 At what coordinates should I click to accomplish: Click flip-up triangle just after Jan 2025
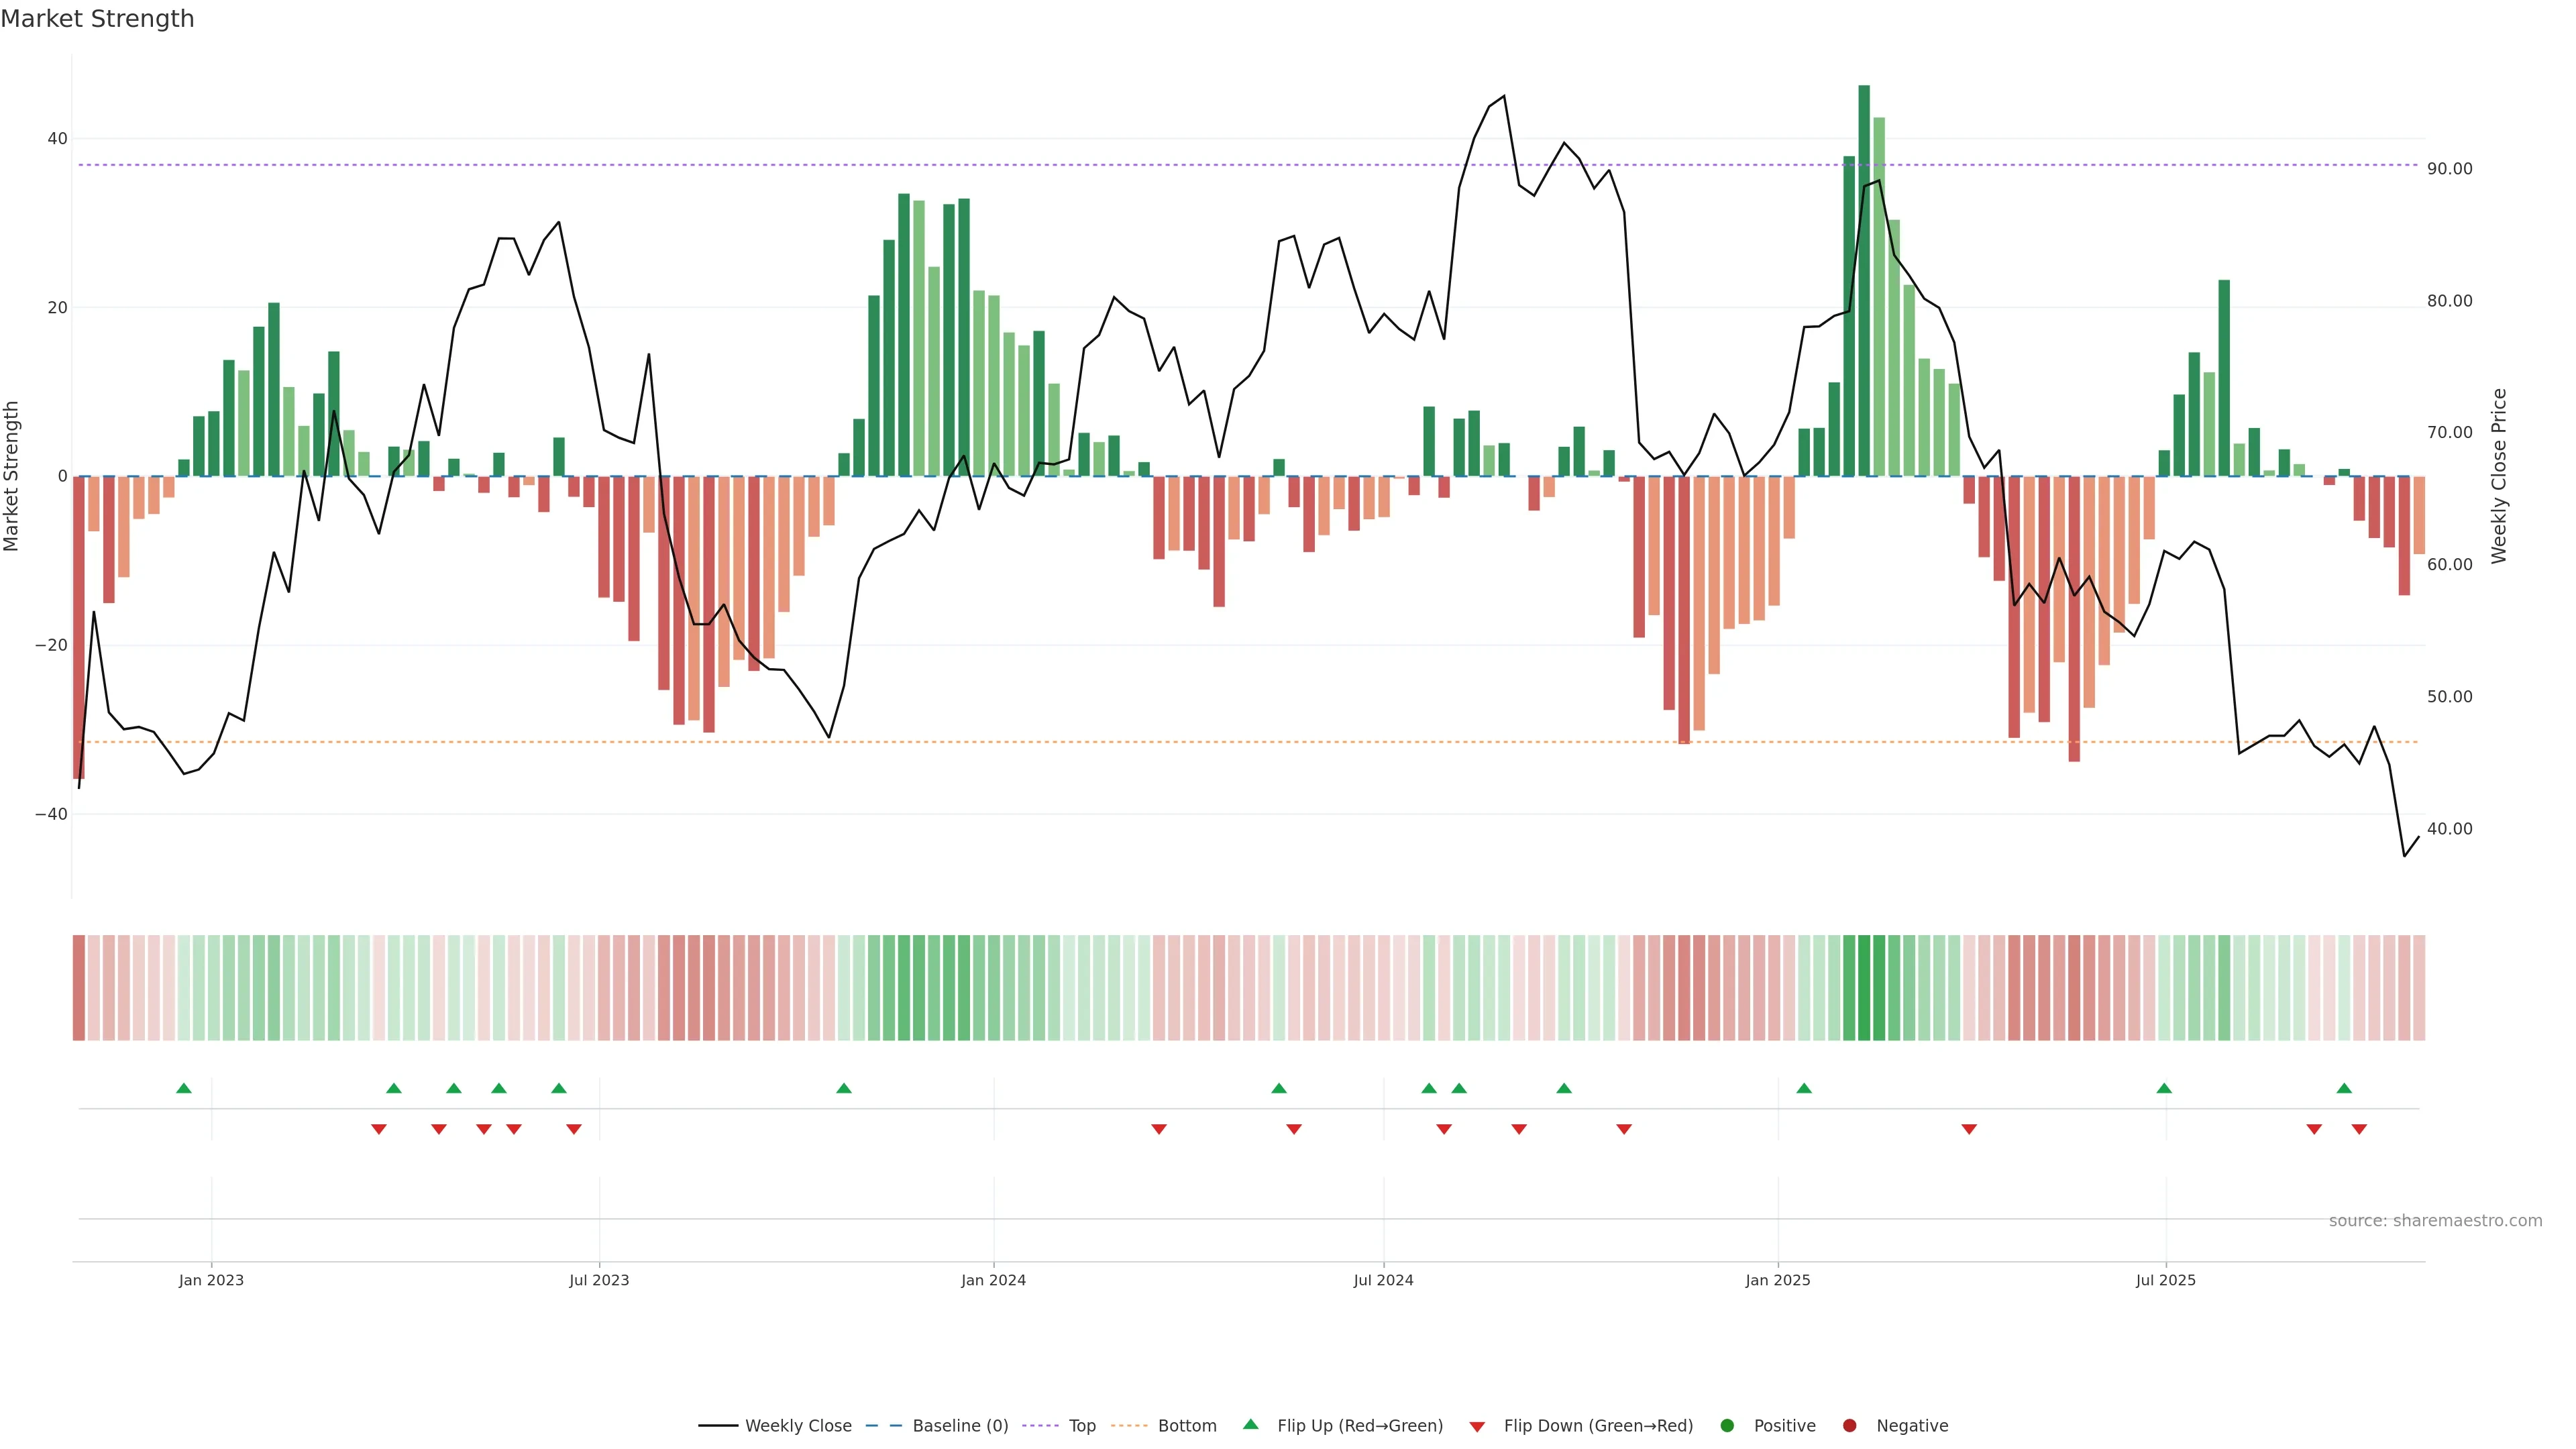click(1804, 1088)
